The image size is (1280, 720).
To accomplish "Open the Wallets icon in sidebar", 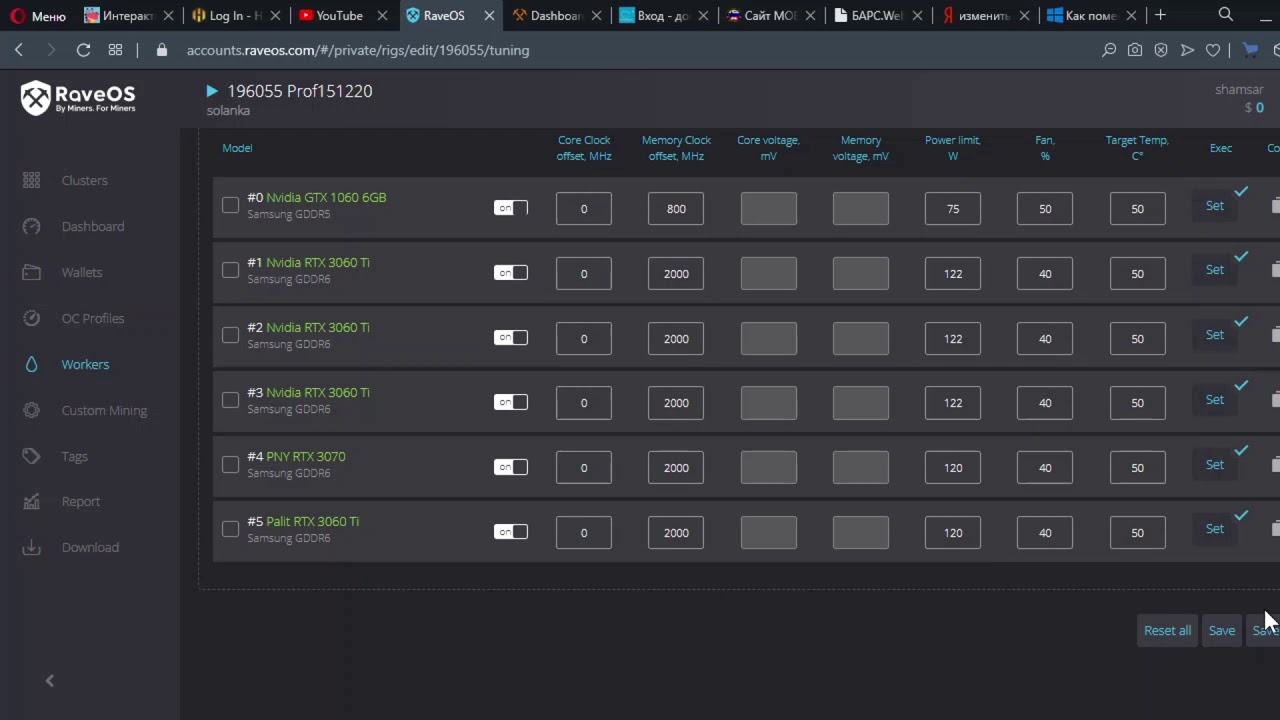I will 31,272.
